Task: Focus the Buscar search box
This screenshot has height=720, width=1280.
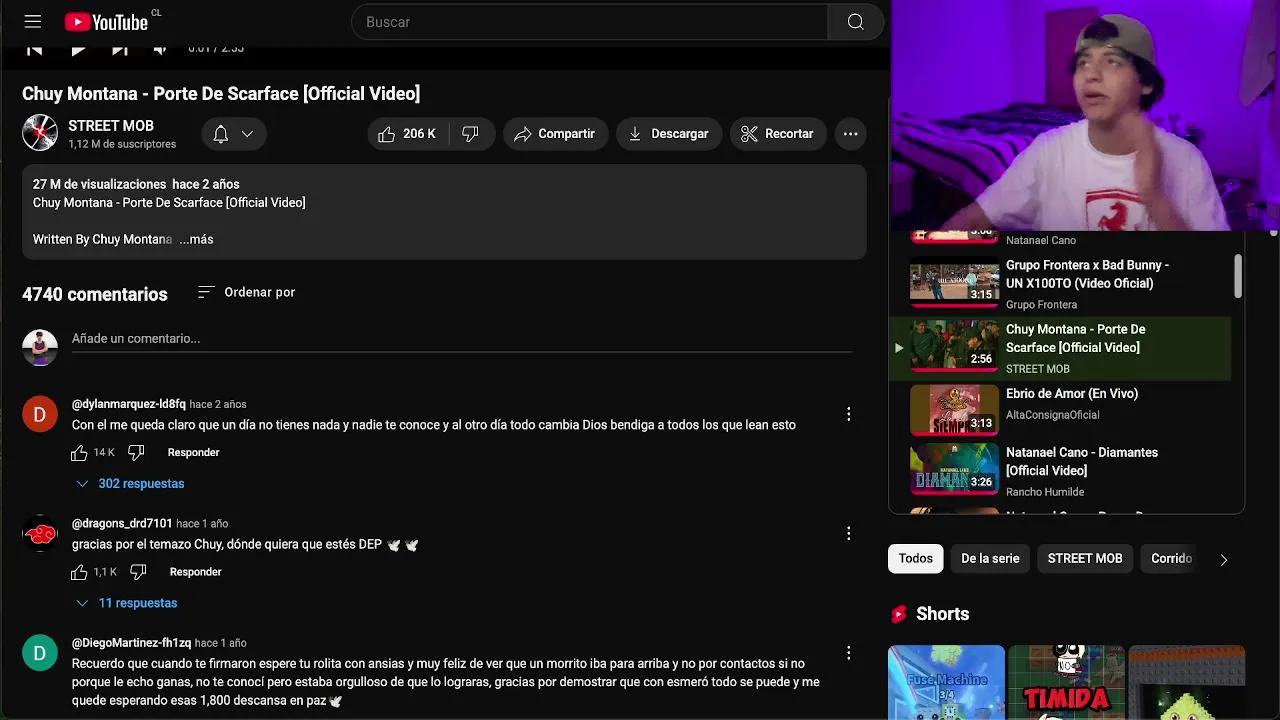Action: [x=590, y=22]
